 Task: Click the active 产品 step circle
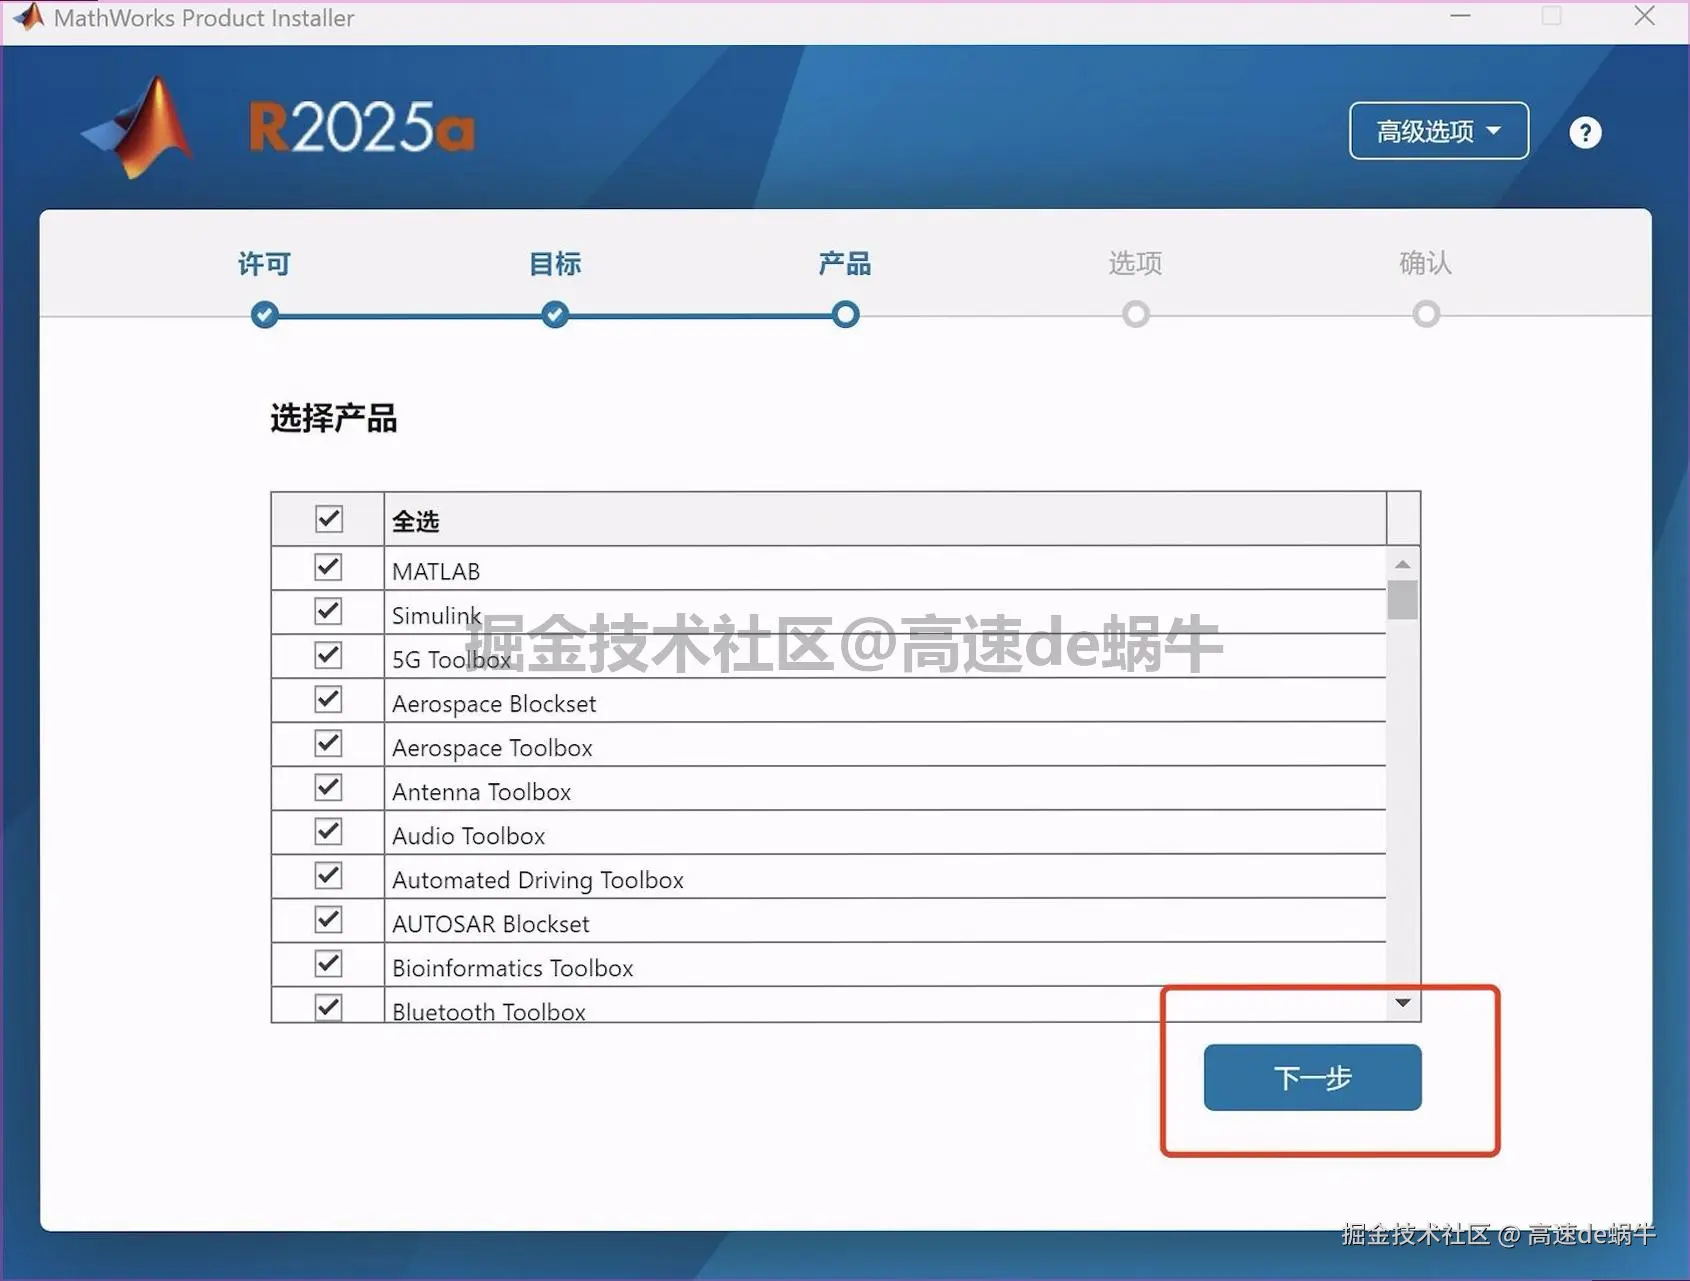click(844, 314)
